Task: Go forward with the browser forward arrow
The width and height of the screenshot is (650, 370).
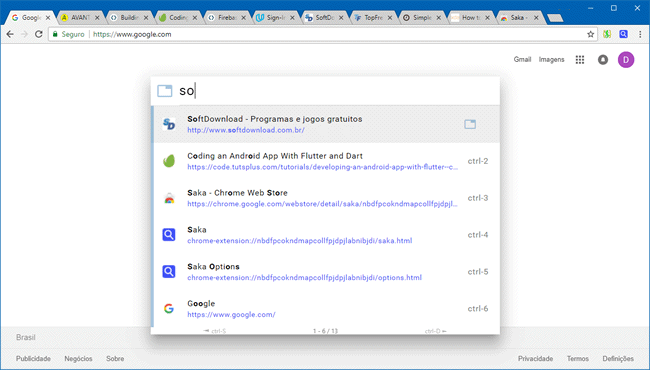Action: (x=24, y=34)
